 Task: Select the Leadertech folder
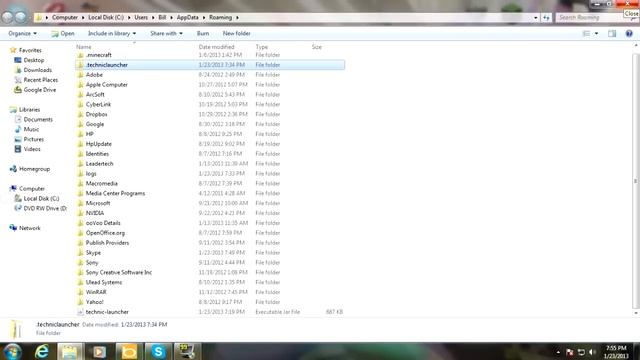[99, 164]
